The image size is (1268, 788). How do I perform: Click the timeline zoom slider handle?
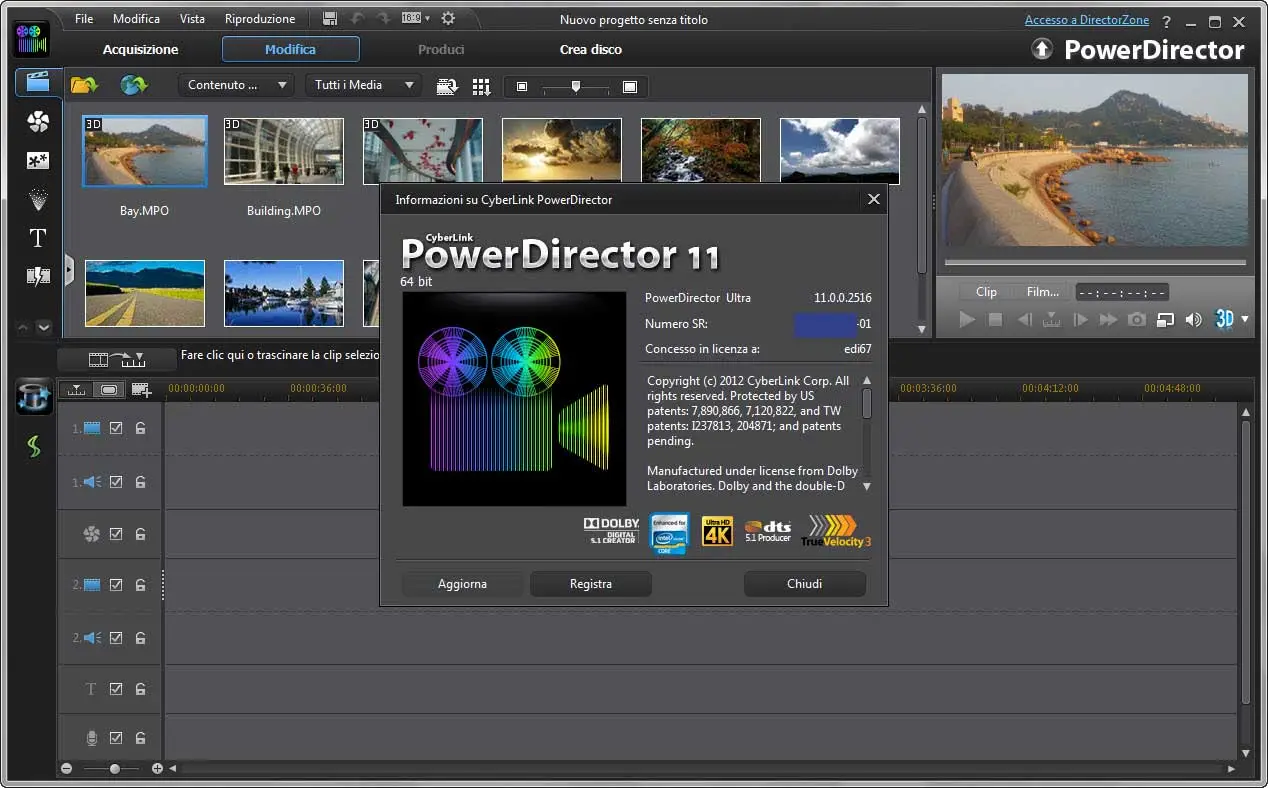point(115,769)
